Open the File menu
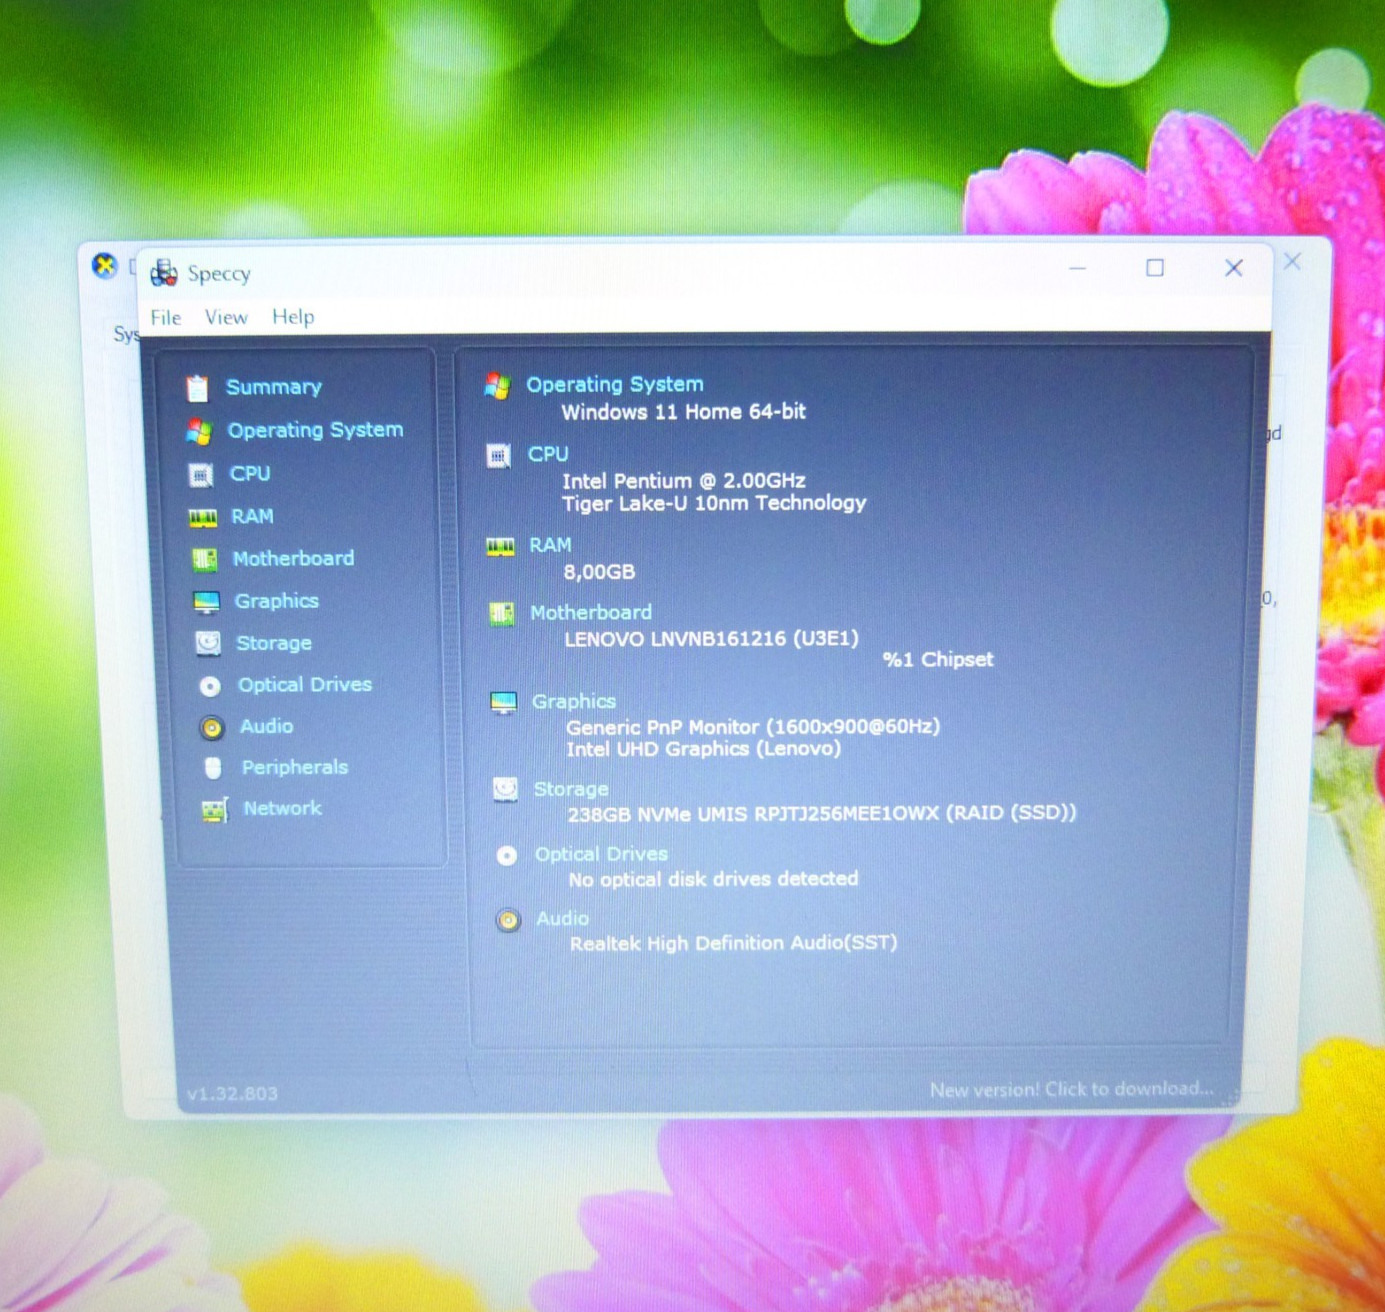 [166, 318]
